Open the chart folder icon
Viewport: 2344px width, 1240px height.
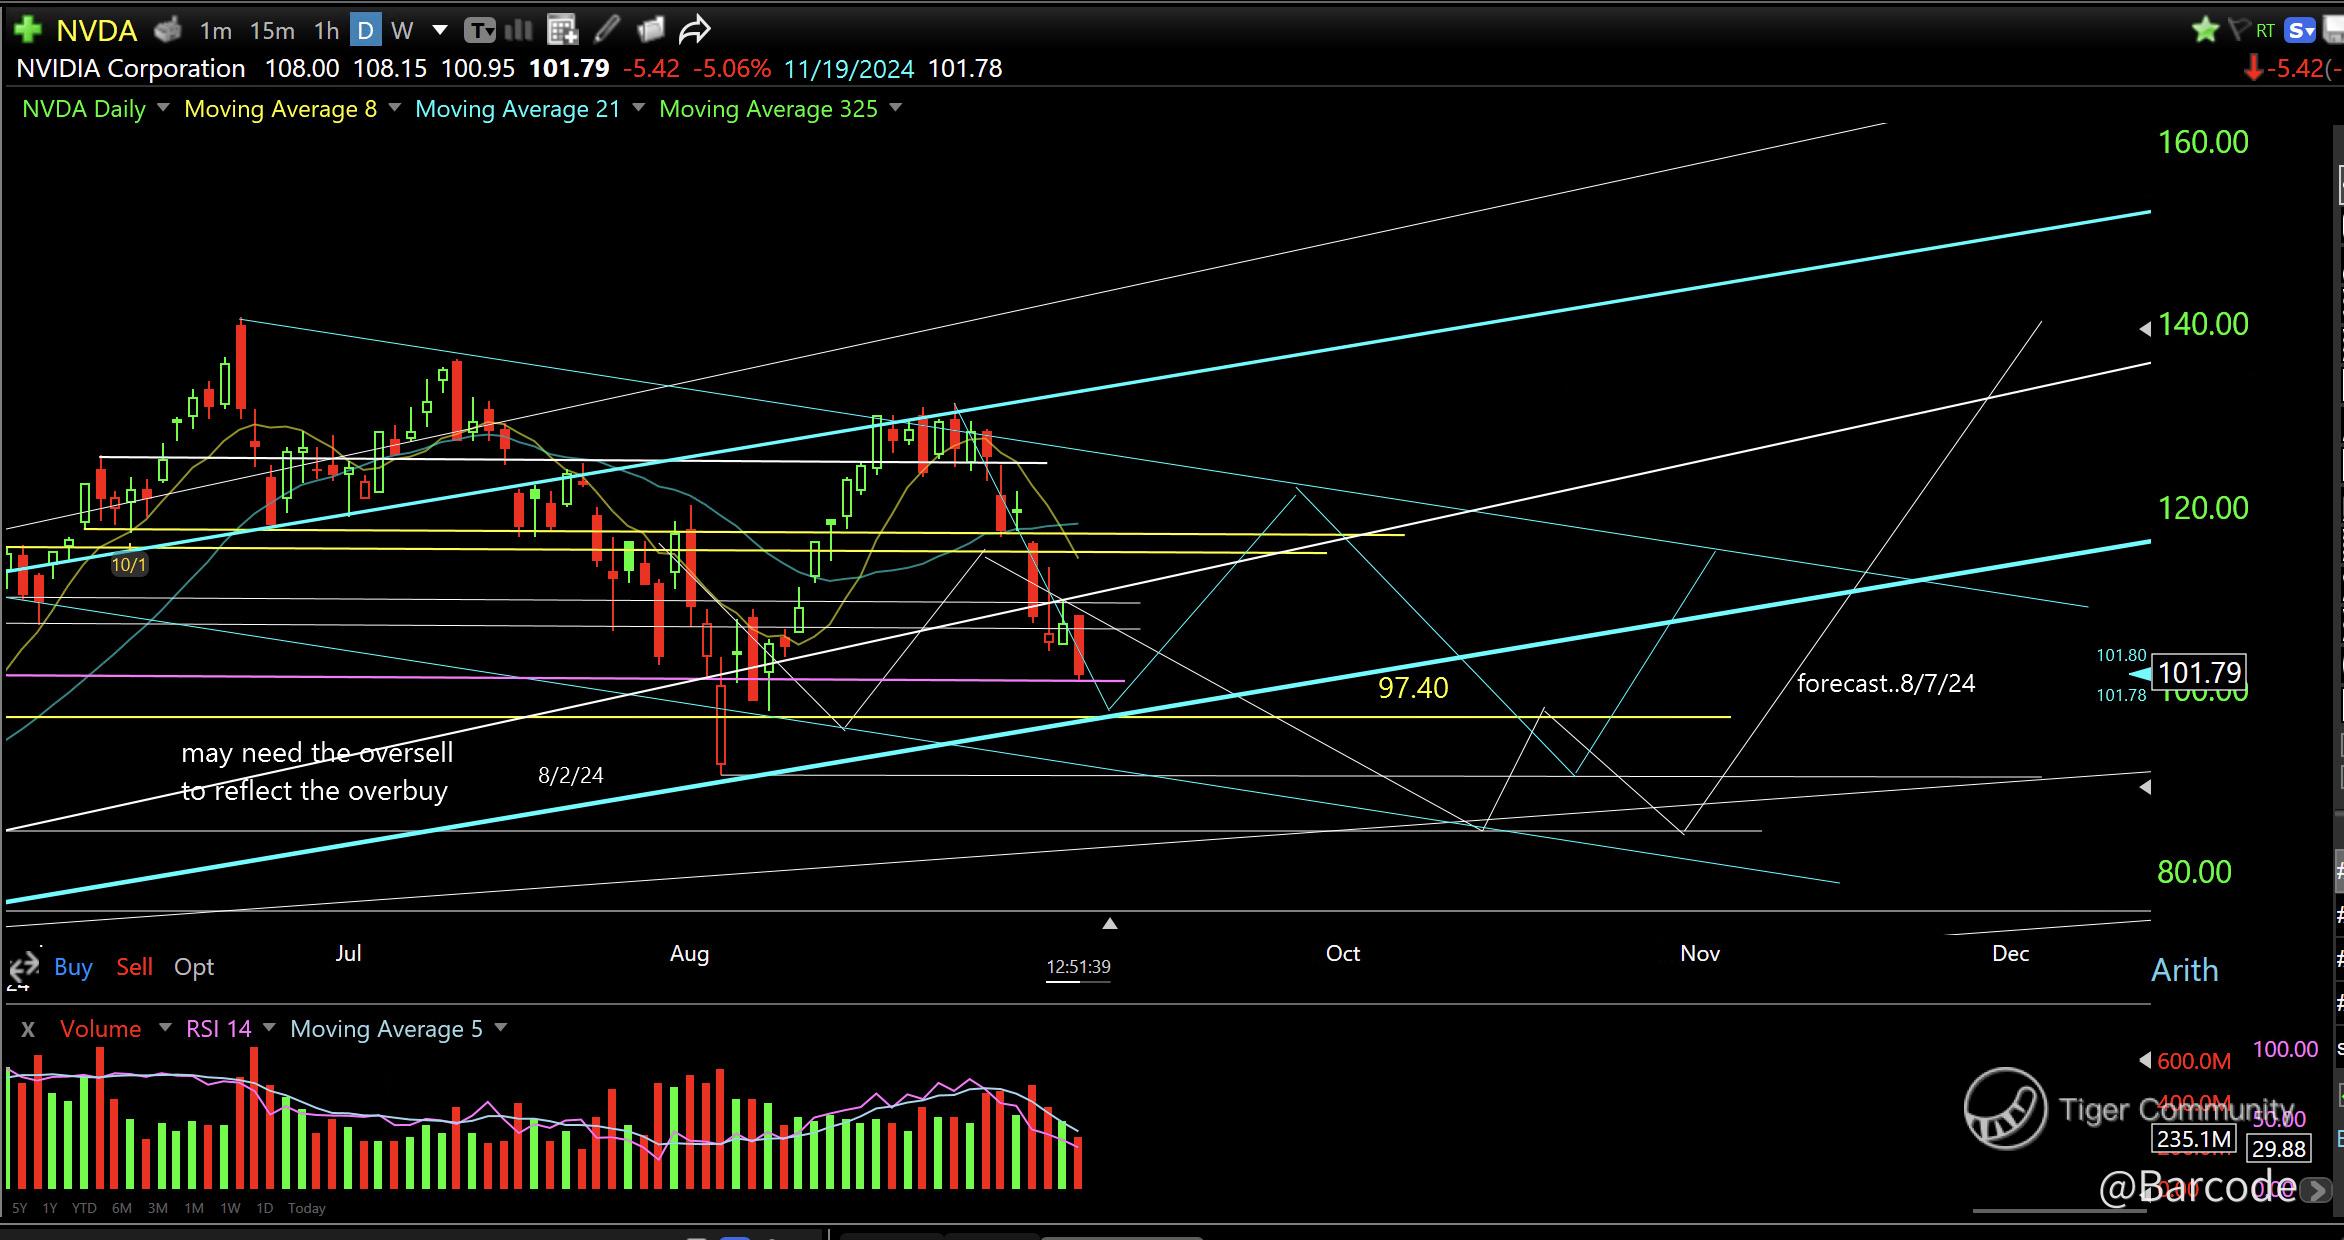click(x=651, y=30)
